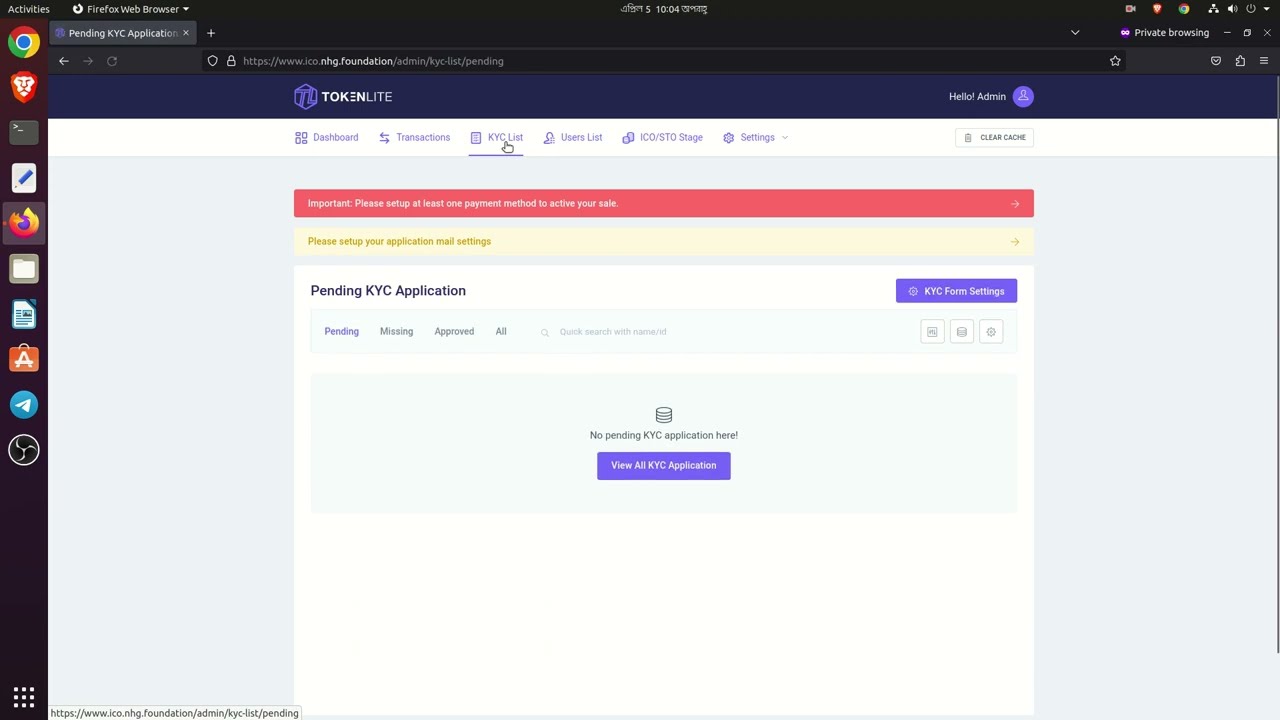Bookmark this page with the star icon
Image resolution: width=1280 pixels, height=720 pixels.
[x=1115, y=61]
